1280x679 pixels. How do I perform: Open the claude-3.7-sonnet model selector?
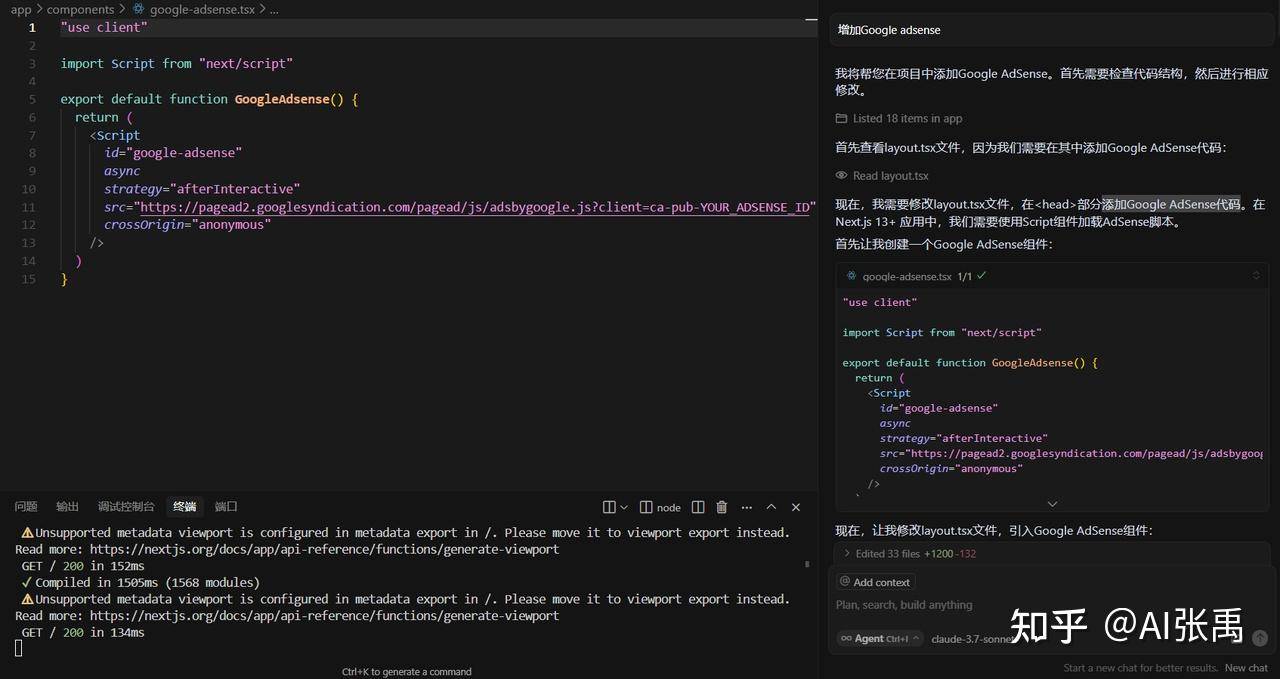974,639
